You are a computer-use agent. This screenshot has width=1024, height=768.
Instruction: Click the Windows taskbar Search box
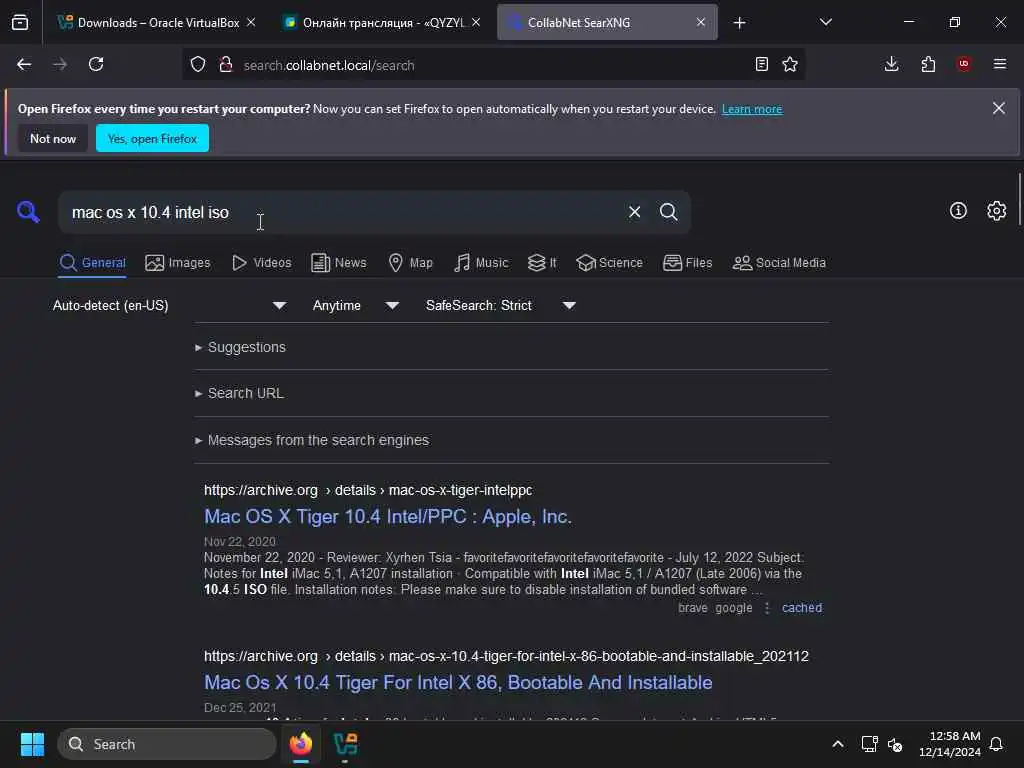pyautogui.click(x=167, y=744)
